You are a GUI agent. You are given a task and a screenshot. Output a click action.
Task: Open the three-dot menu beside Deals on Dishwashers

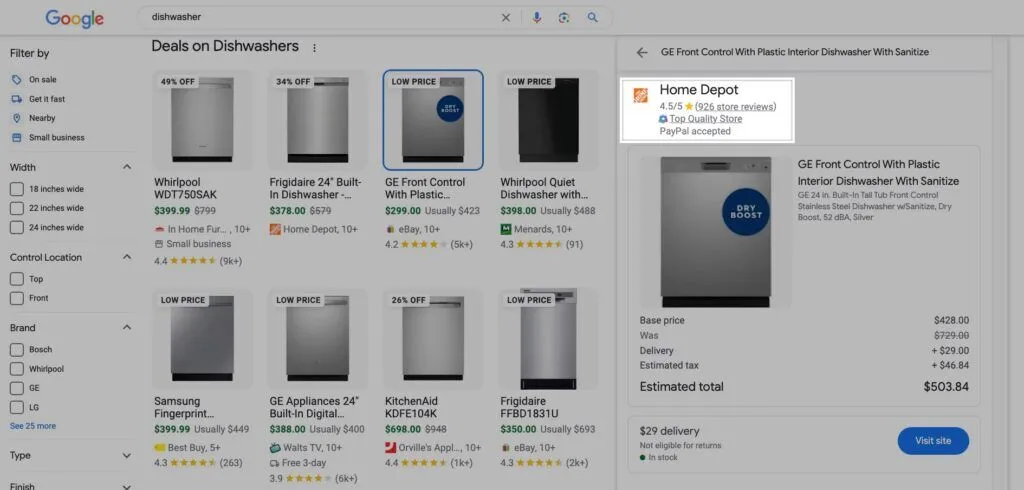[x=315, y=48]
